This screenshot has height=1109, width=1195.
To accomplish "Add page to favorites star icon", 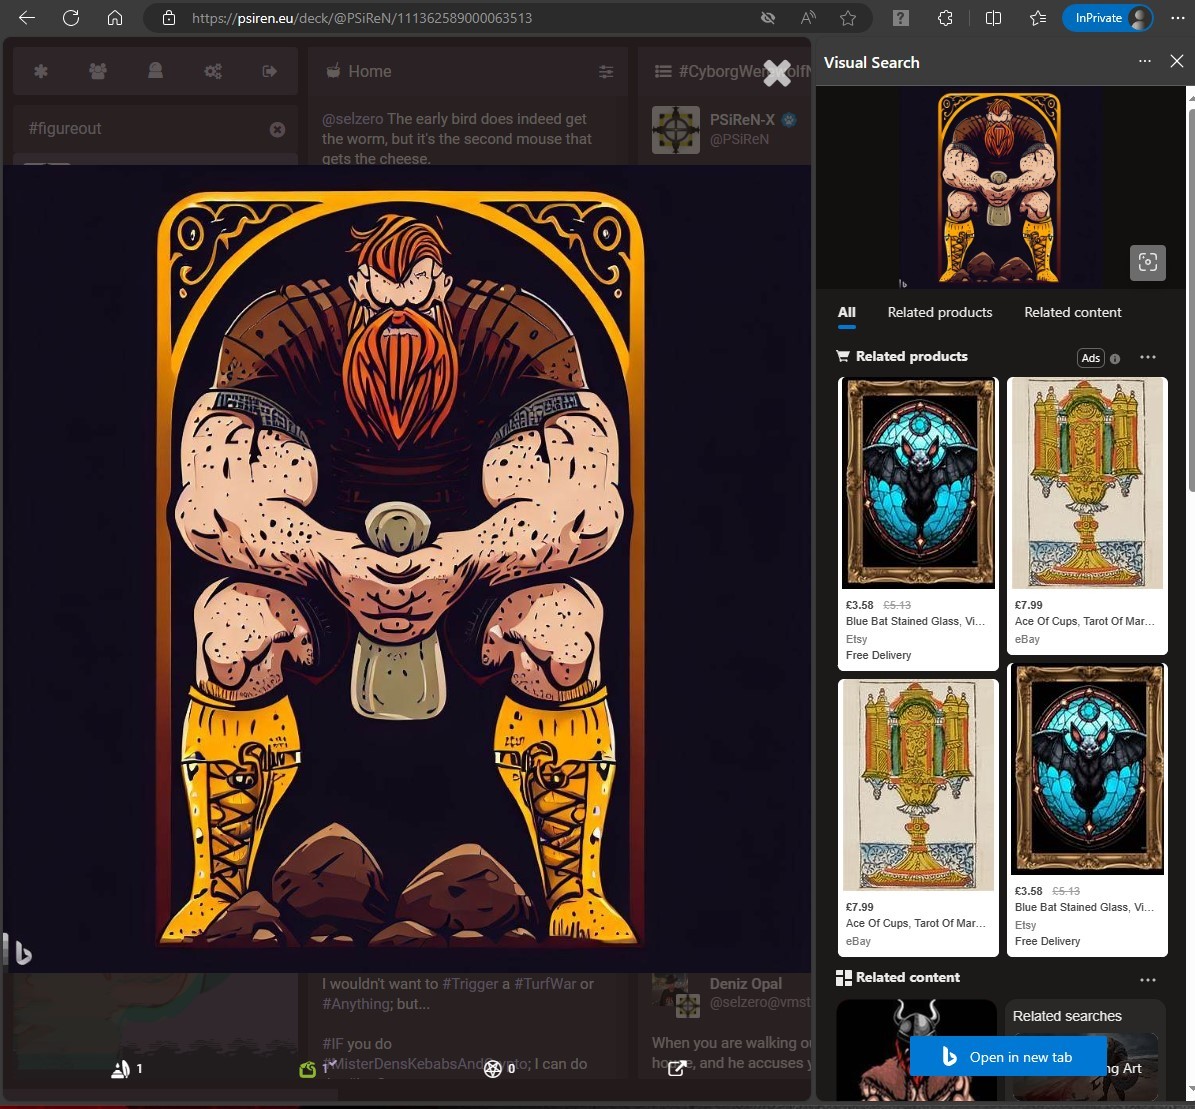I will tap(847, 18).
